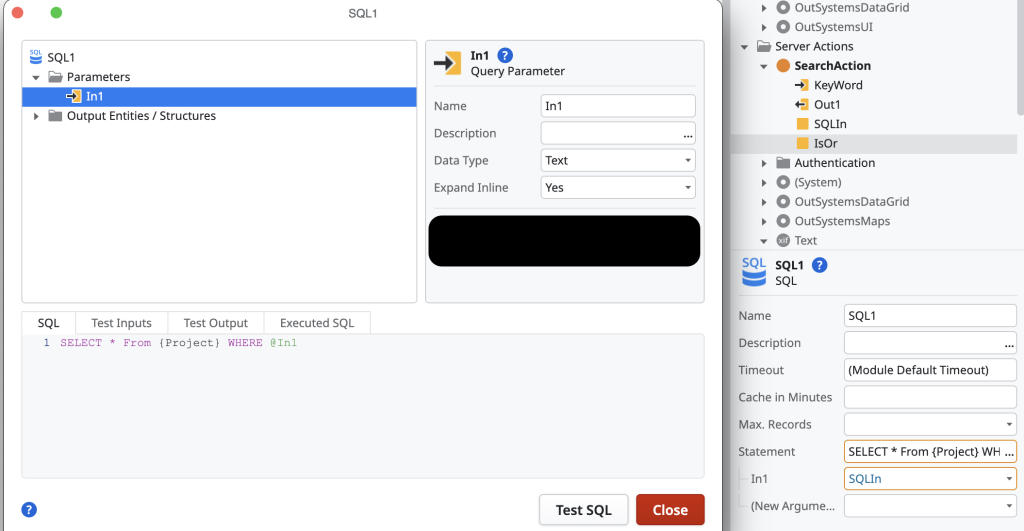Click the SearchAction orange action icon
Screen dimensions: 1024x531
coord(783,66)
